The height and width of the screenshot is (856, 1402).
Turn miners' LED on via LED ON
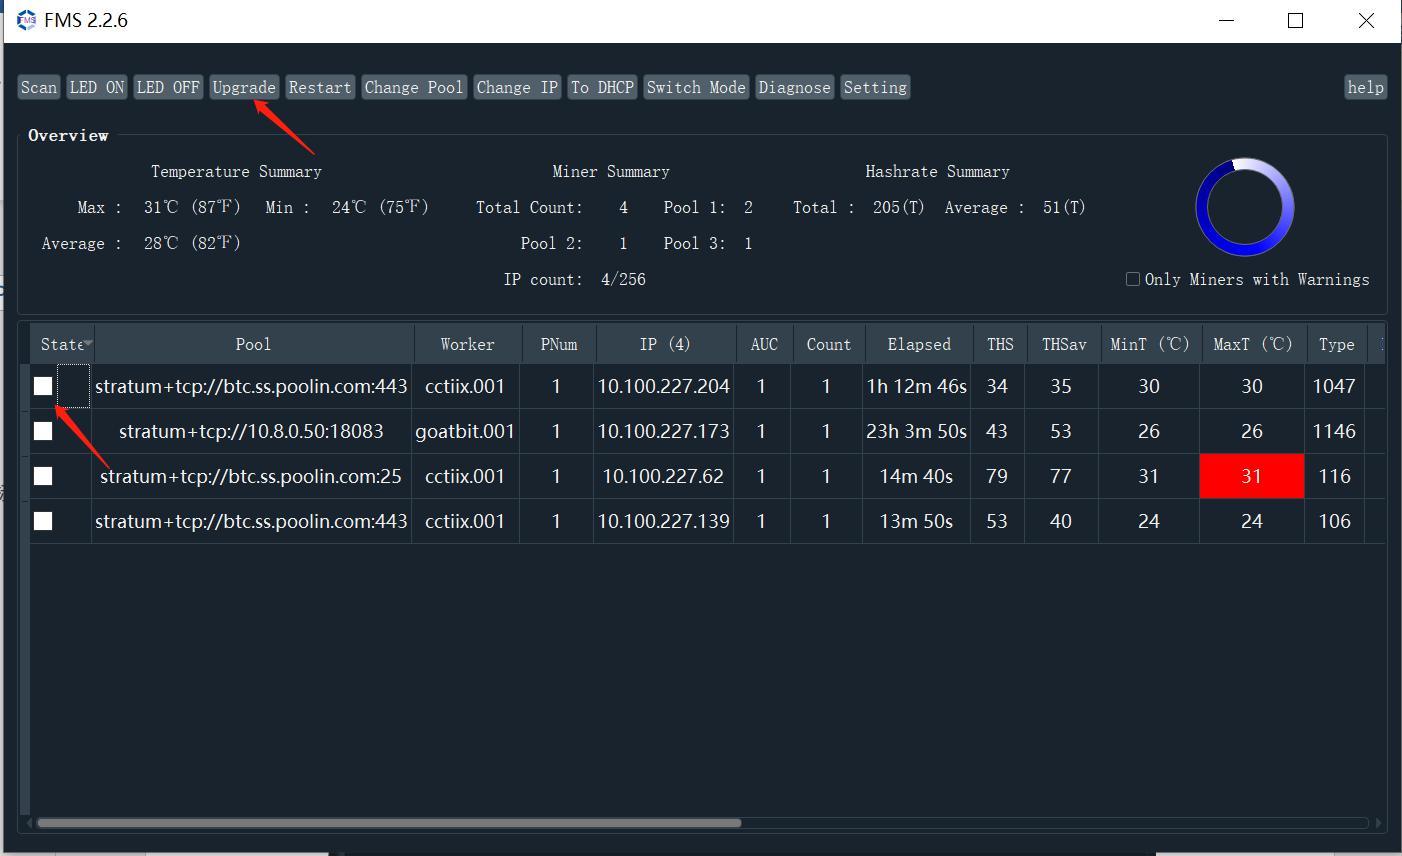[x=96, y=87]
